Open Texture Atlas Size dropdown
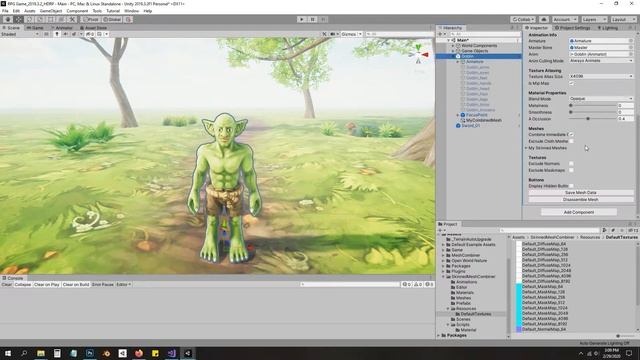This screenshot has height=360, width=640. [601, 76]
